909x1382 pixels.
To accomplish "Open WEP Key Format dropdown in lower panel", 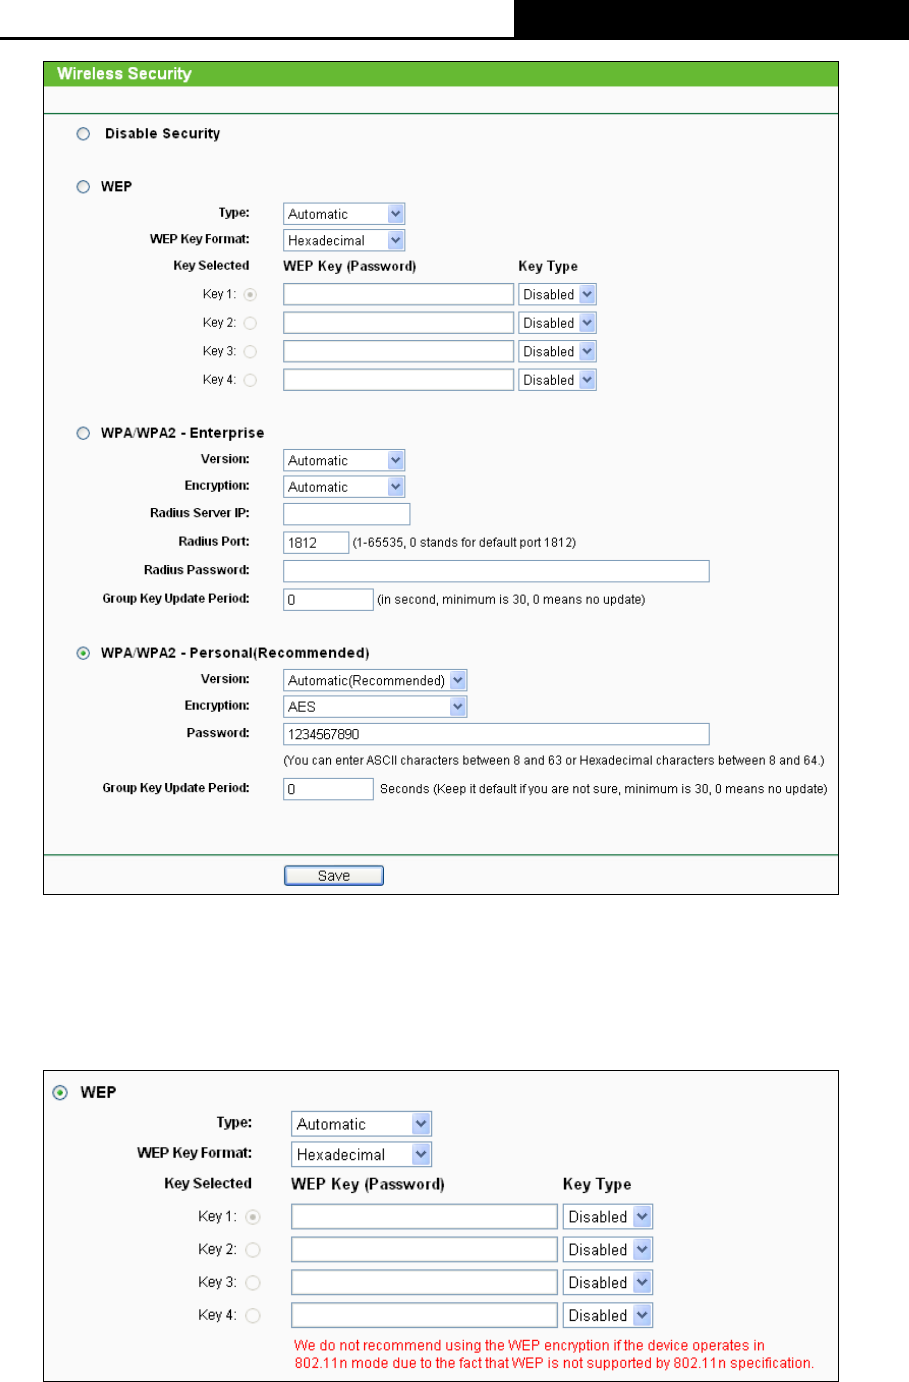I will coord(361,1154).
